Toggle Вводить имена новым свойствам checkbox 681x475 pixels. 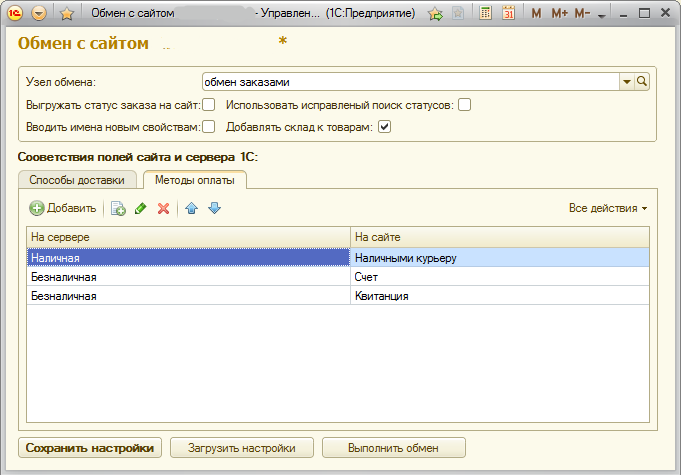(x=208, y=127)
